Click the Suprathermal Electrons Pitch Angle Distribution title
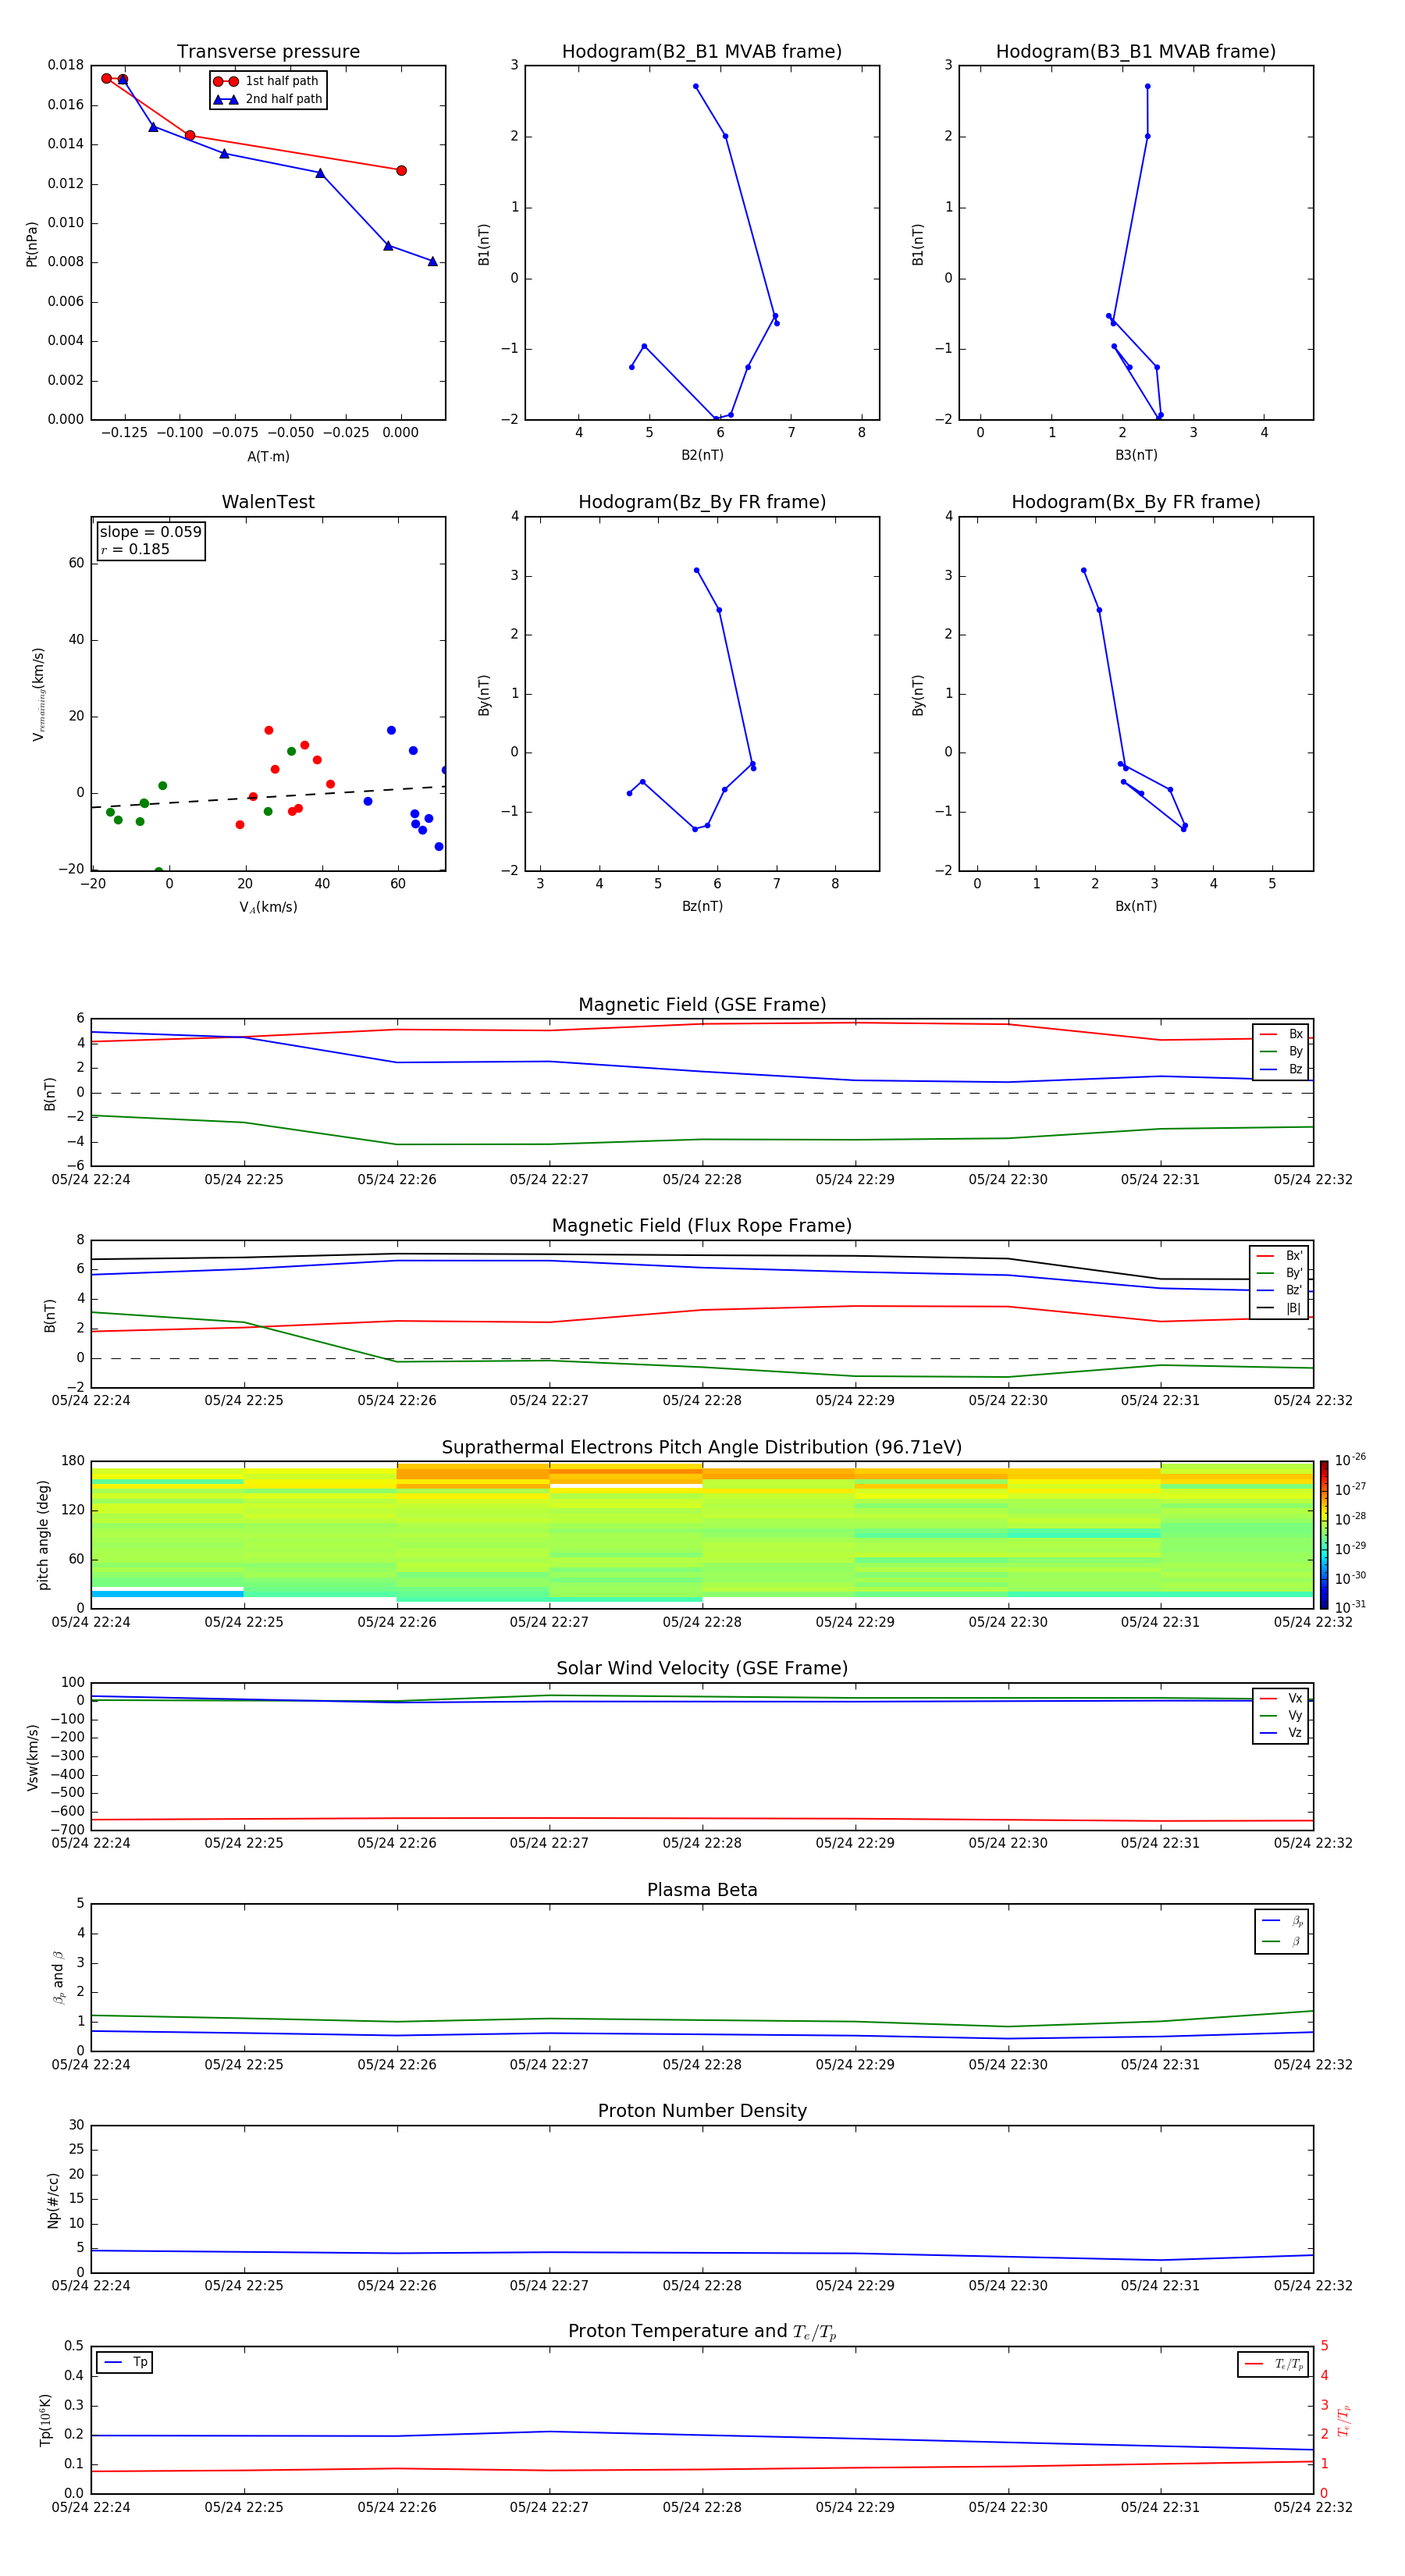 702,1448
